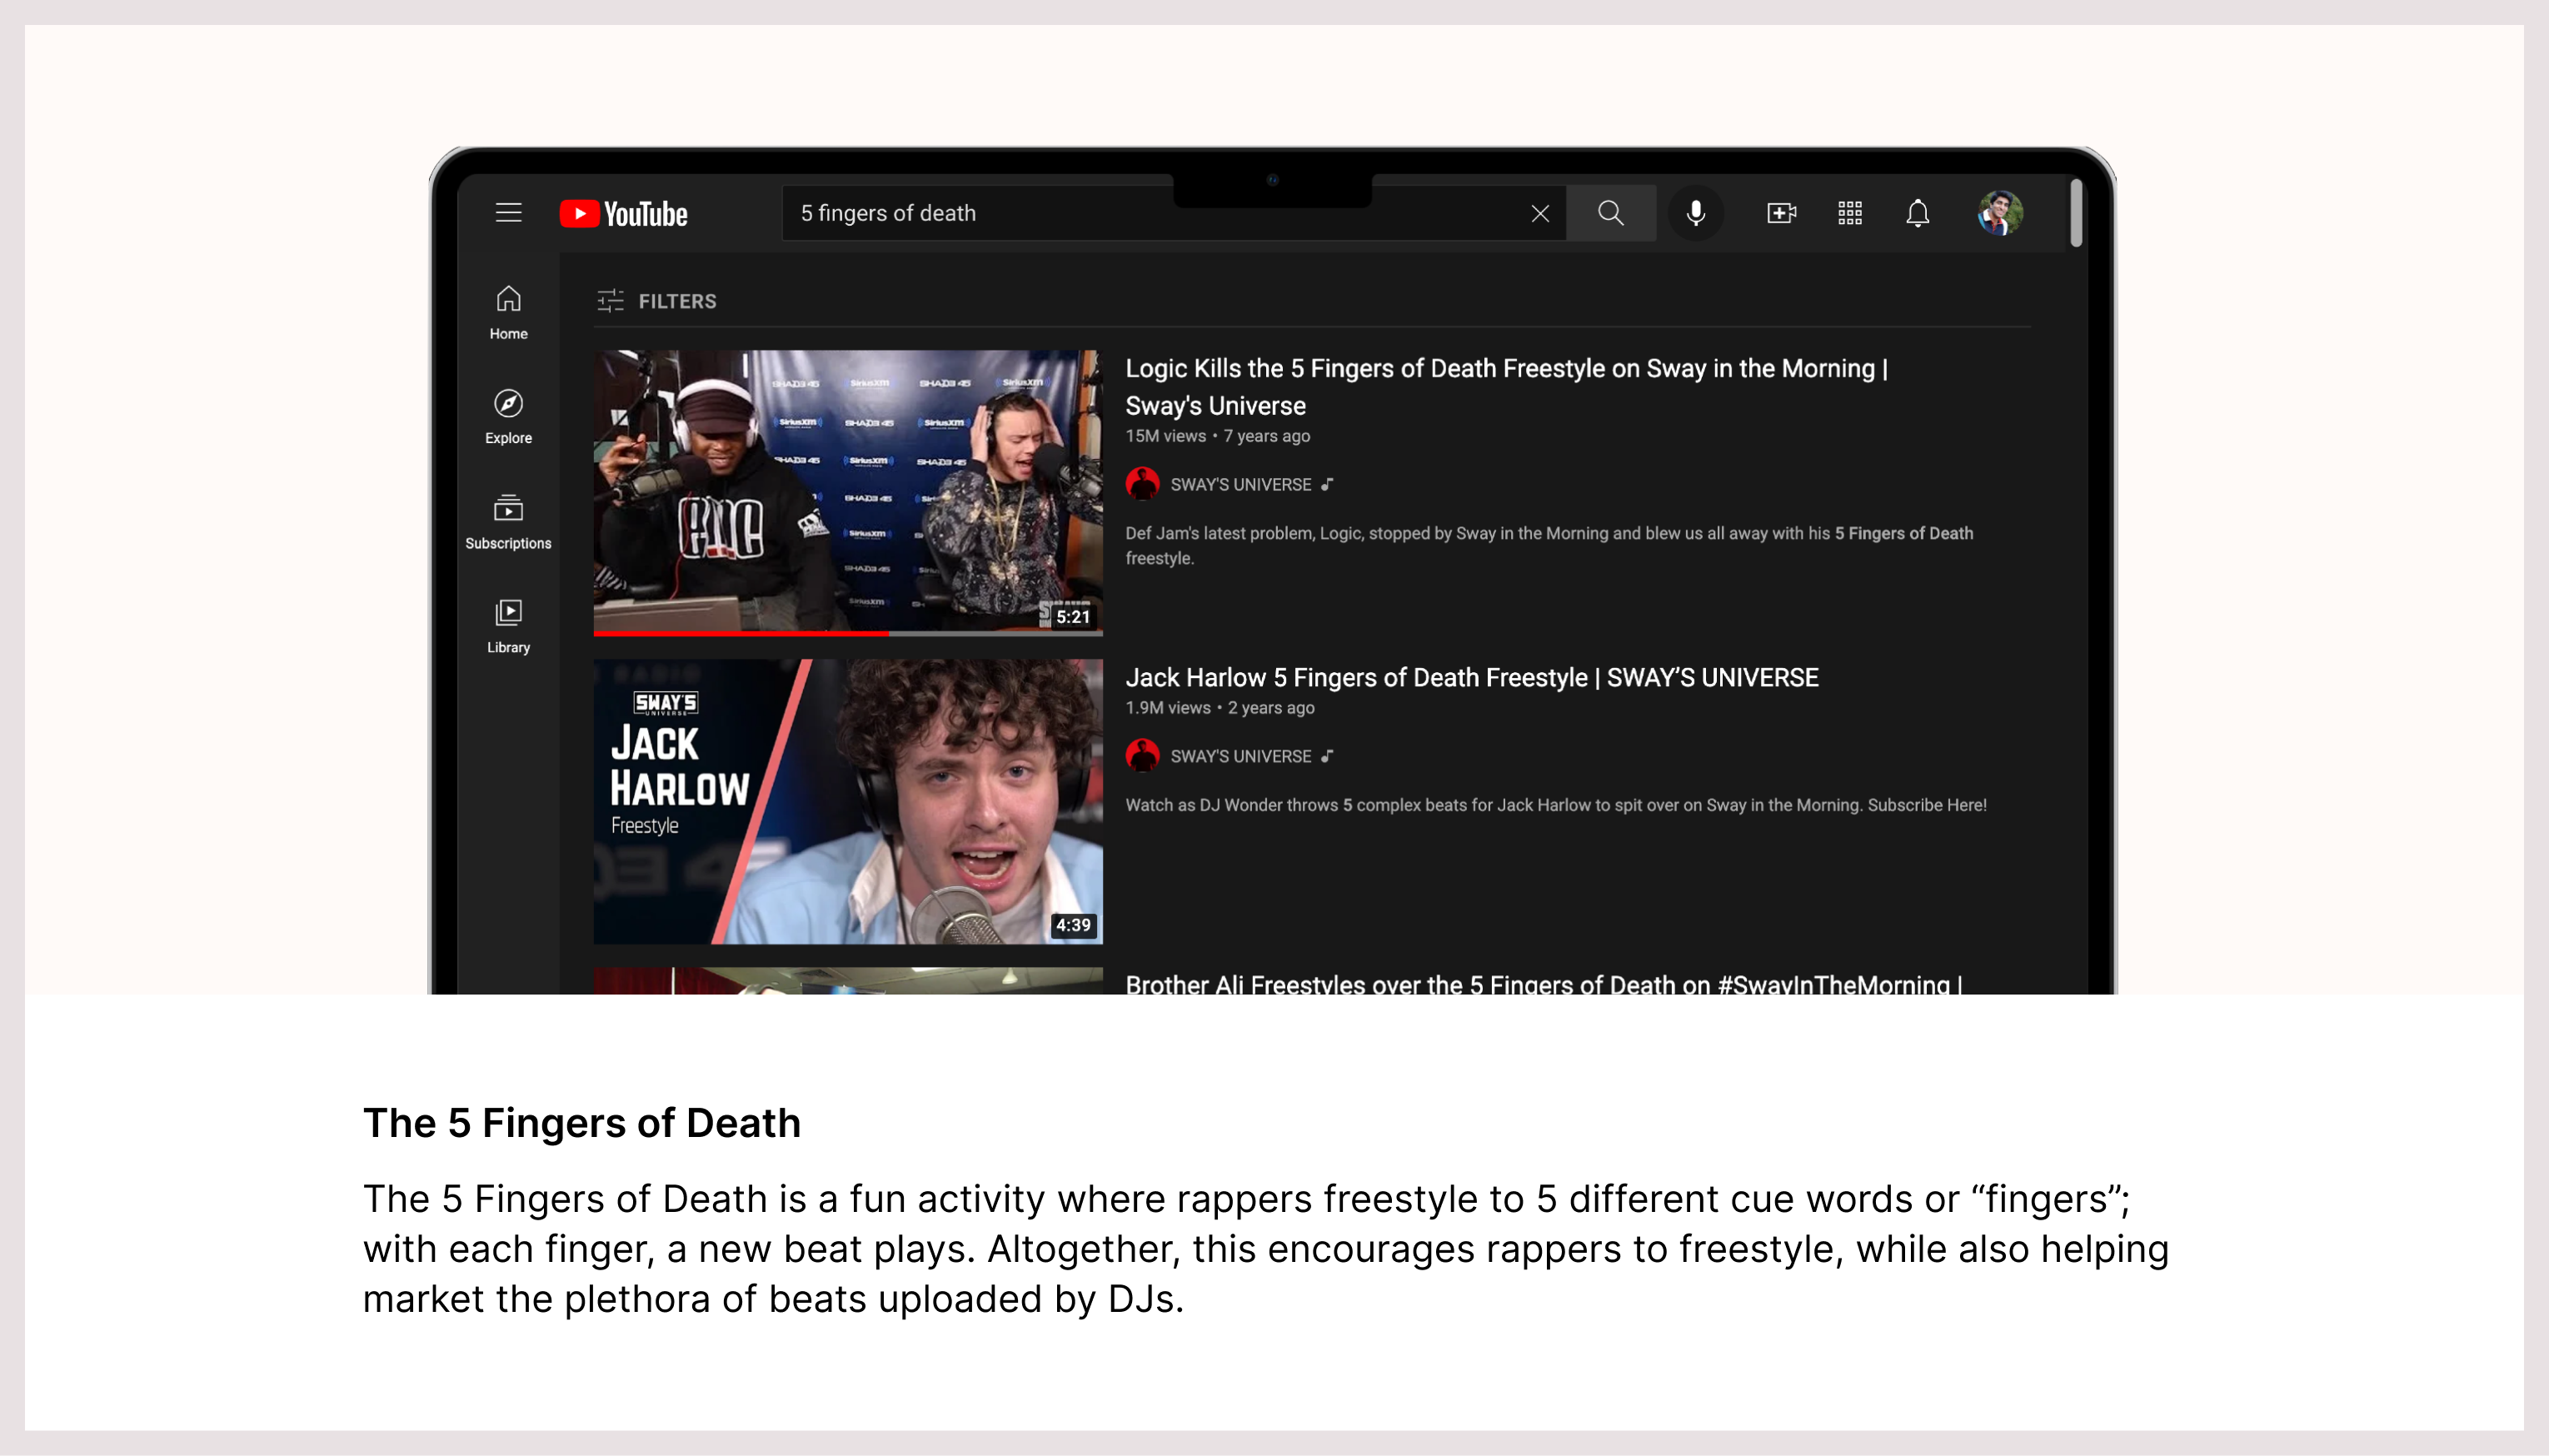Open the Jack Harlow freestyle thumbnail
The image size is (2549, 1456).
click(x=848, y=801)
